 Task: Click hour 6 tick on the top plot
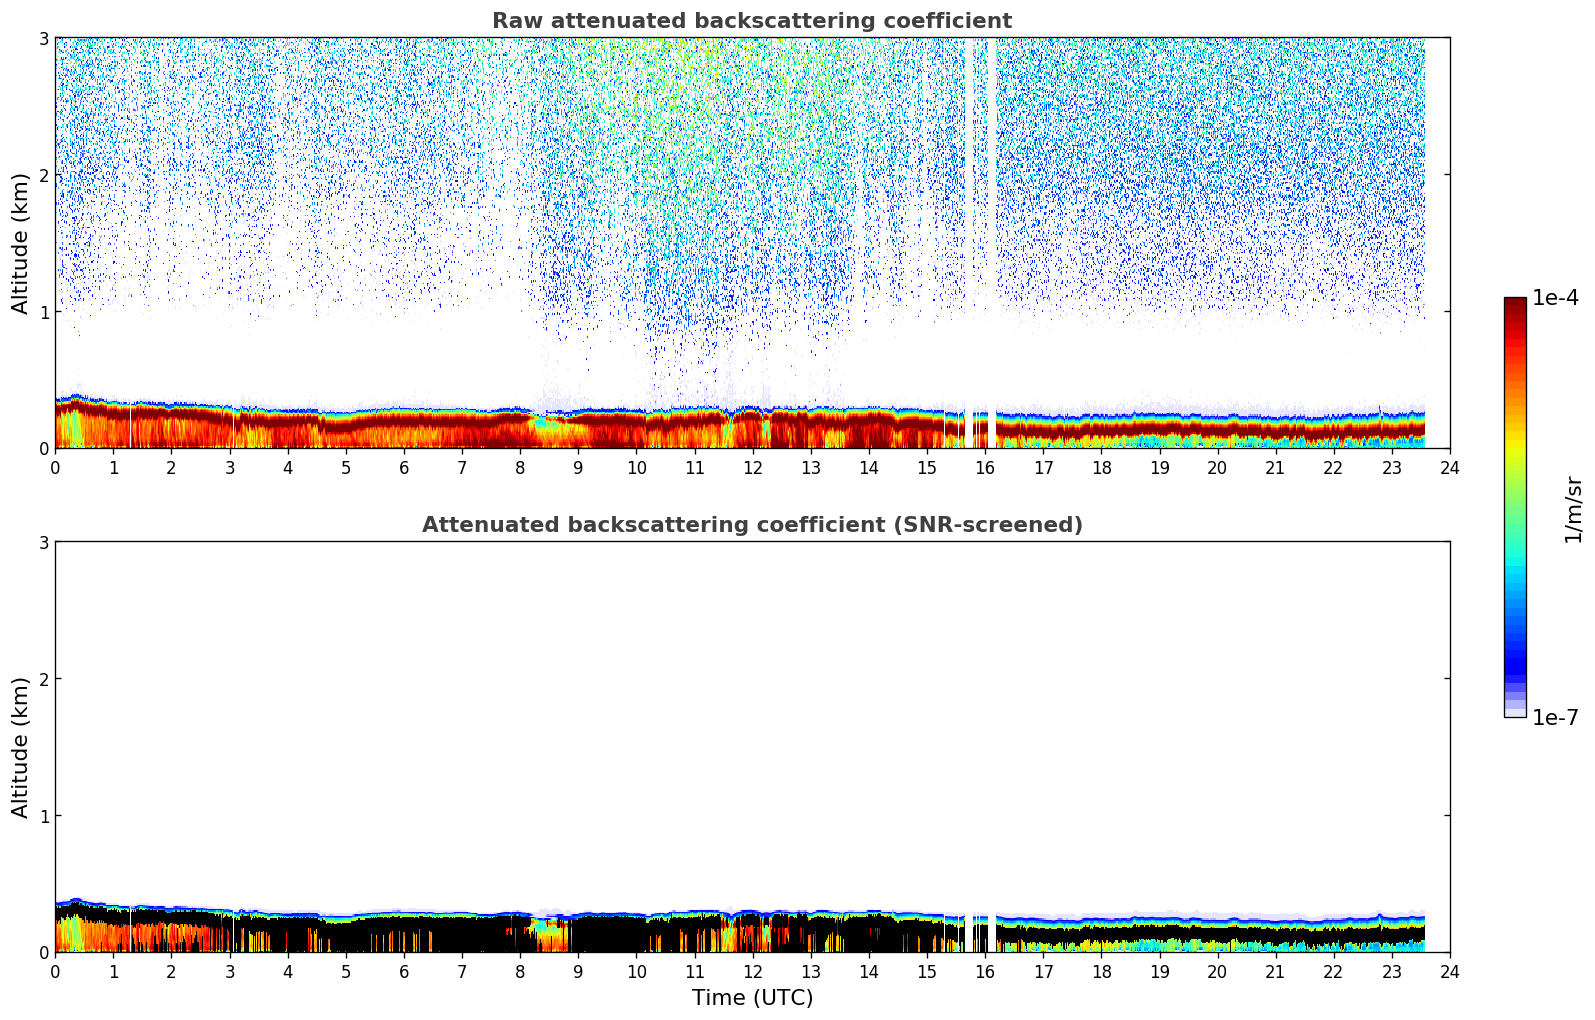click(x=404, y=467)
